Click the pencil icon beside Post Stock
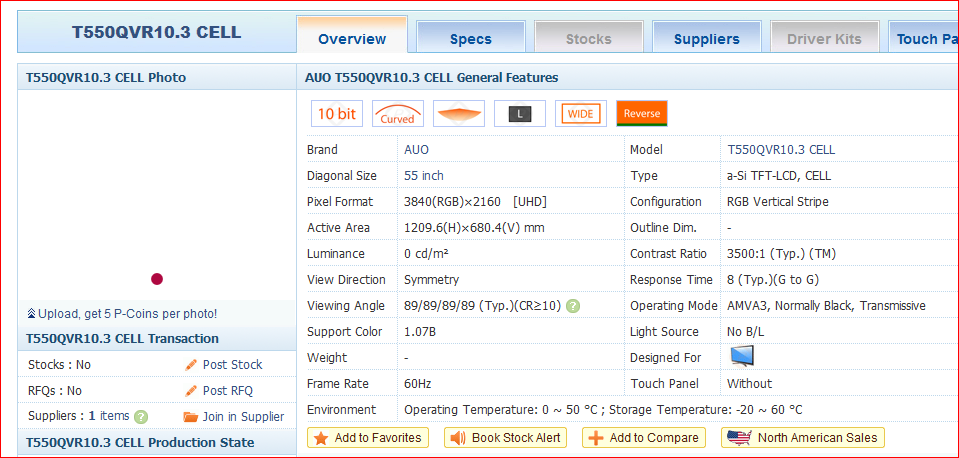 (191, 365)
